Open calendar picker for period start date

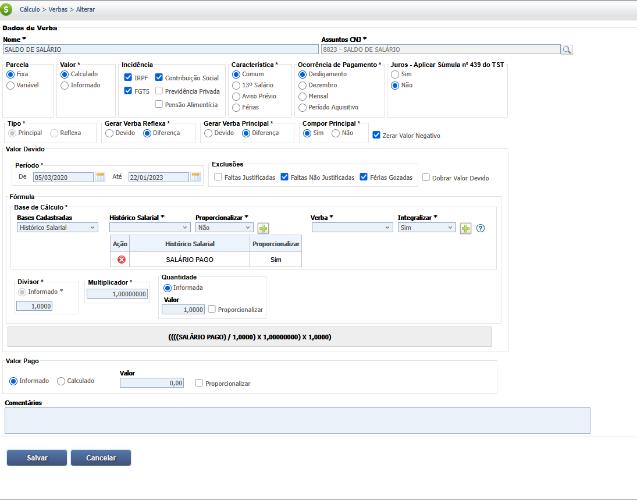click(x=100, y=177)
